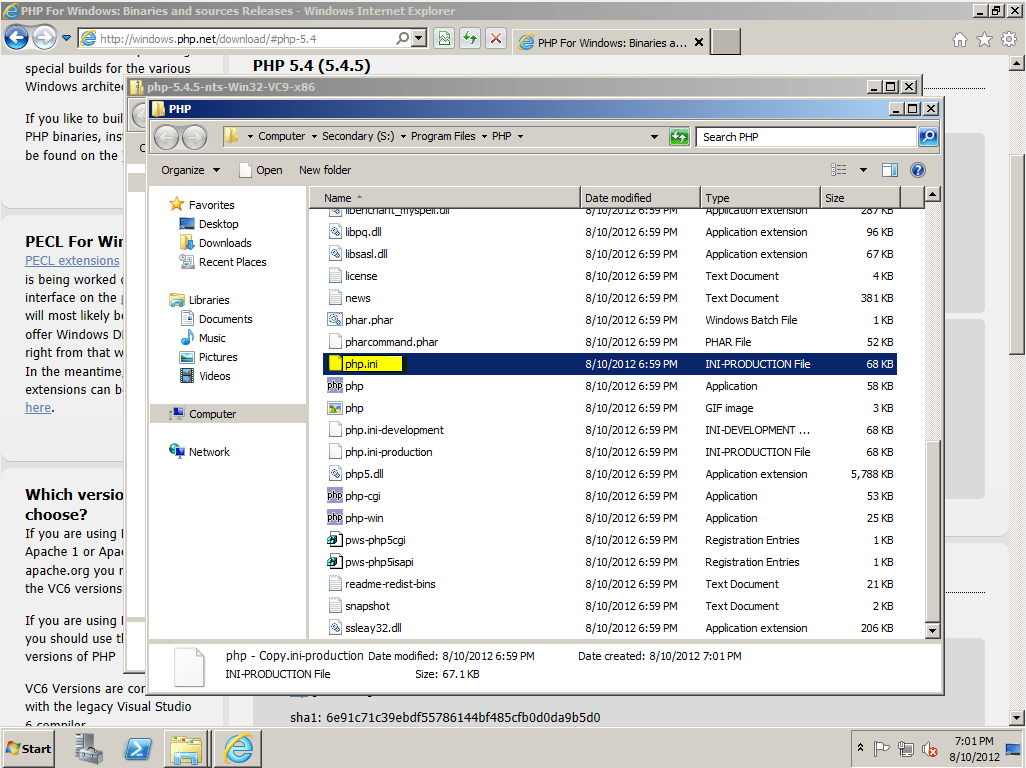Click the IE compatibility view icon

(x=444, y=39)
